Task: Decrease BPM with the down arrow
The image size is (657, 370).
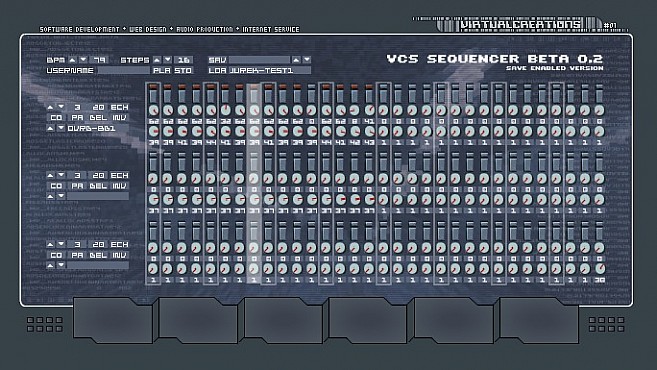Action: (83, 60)
